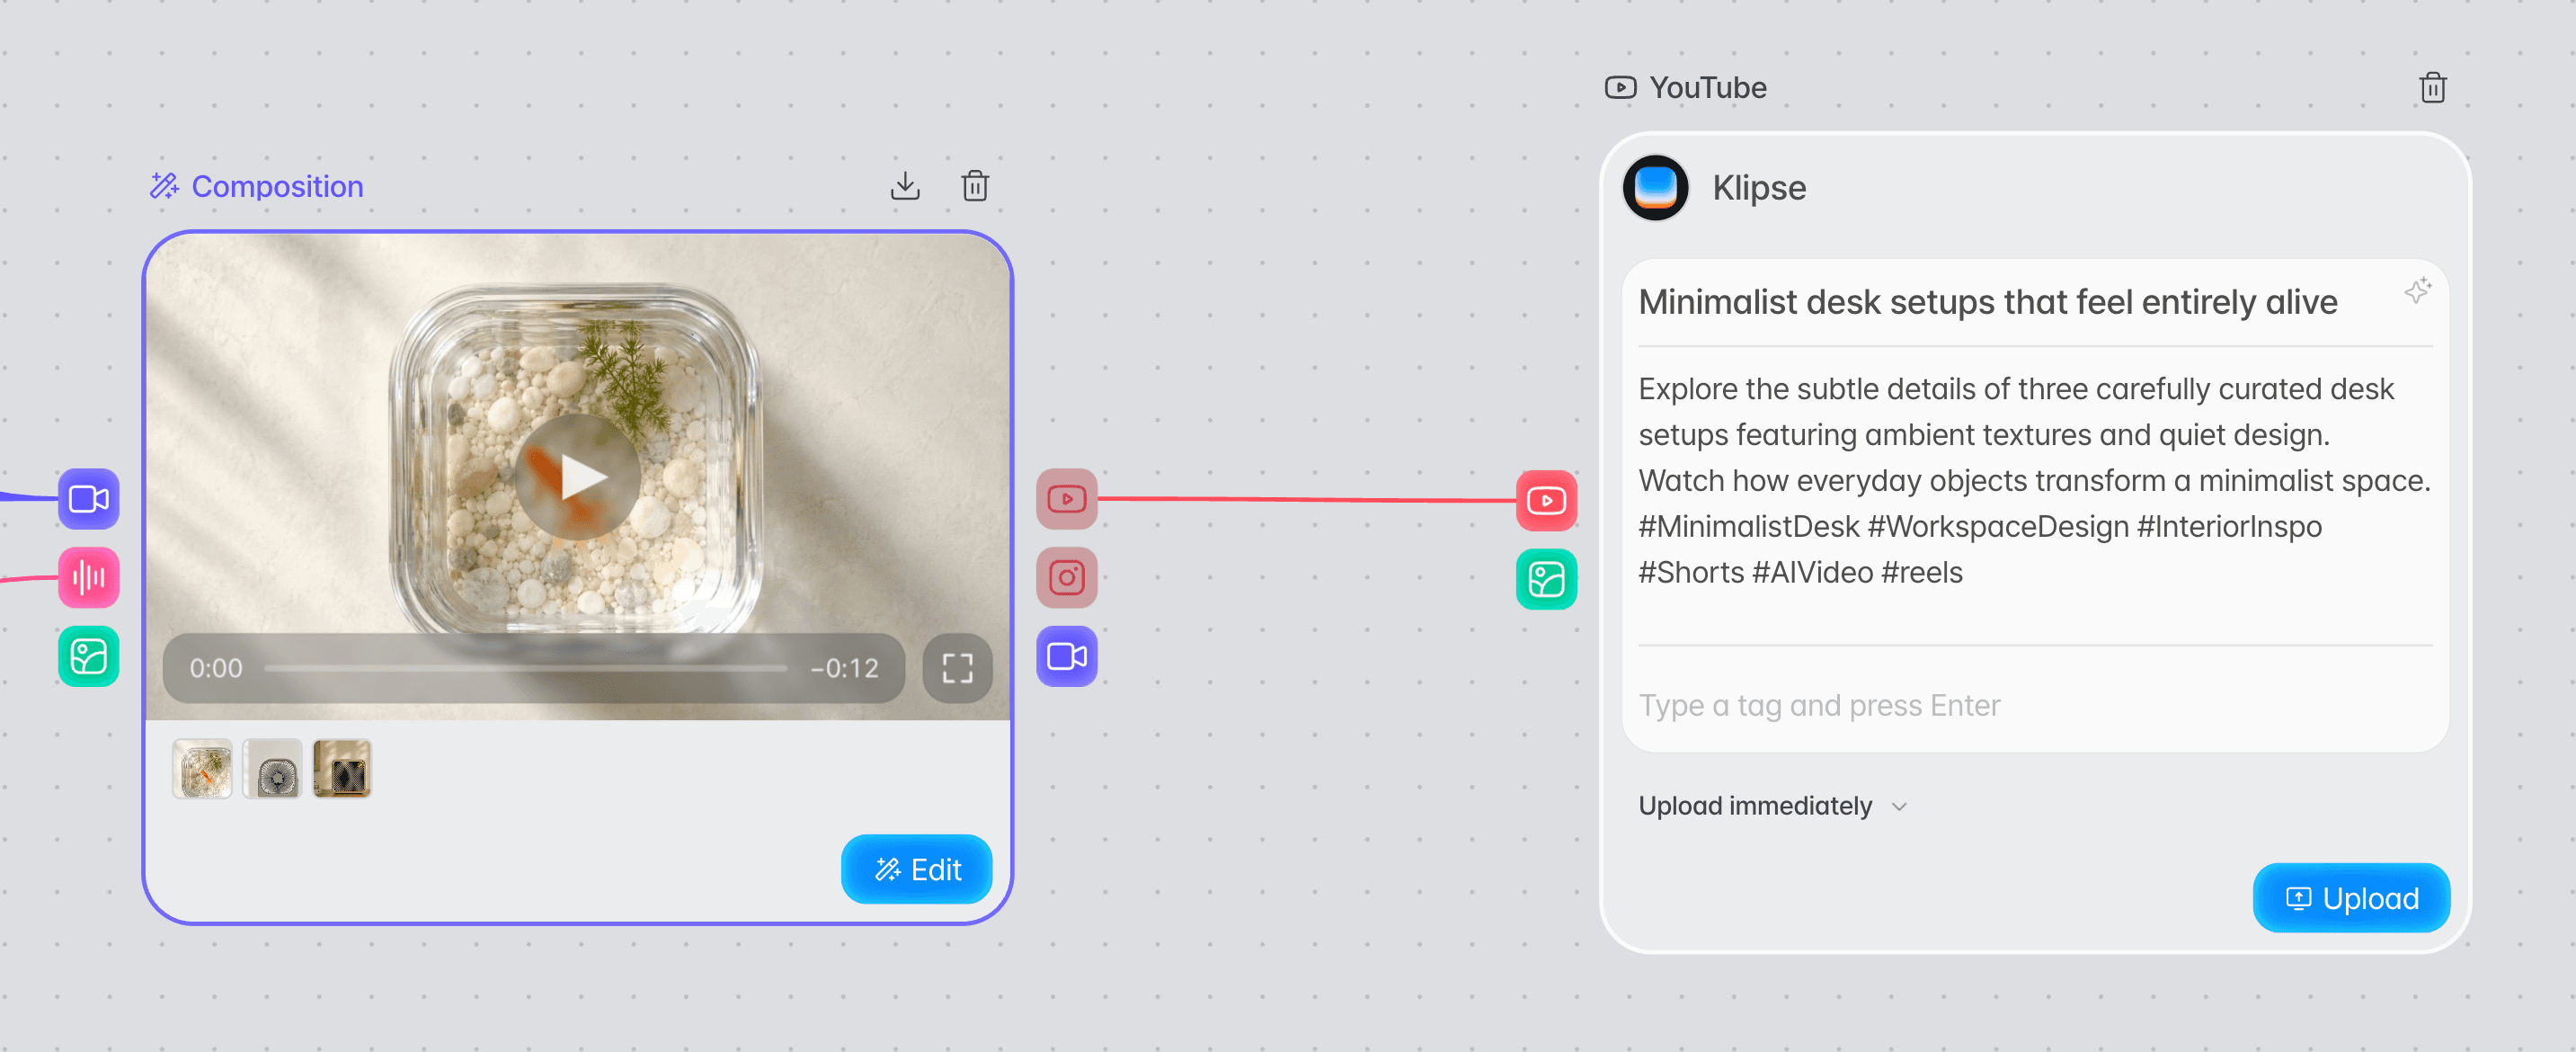2576x1052 pixels.
Task: Click the Klipse channel avatar
Action: tap(1656, 188)
